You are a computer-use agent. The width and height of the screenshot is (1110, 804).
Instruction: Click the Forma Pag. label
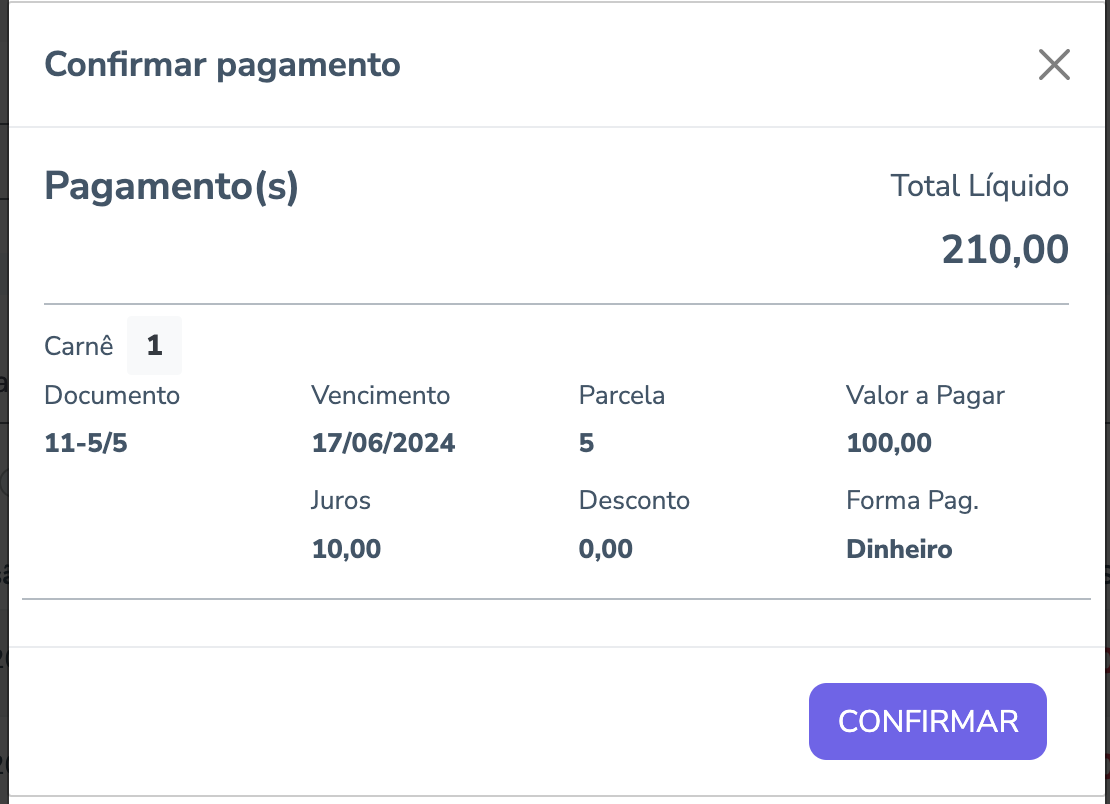(912, 500)
